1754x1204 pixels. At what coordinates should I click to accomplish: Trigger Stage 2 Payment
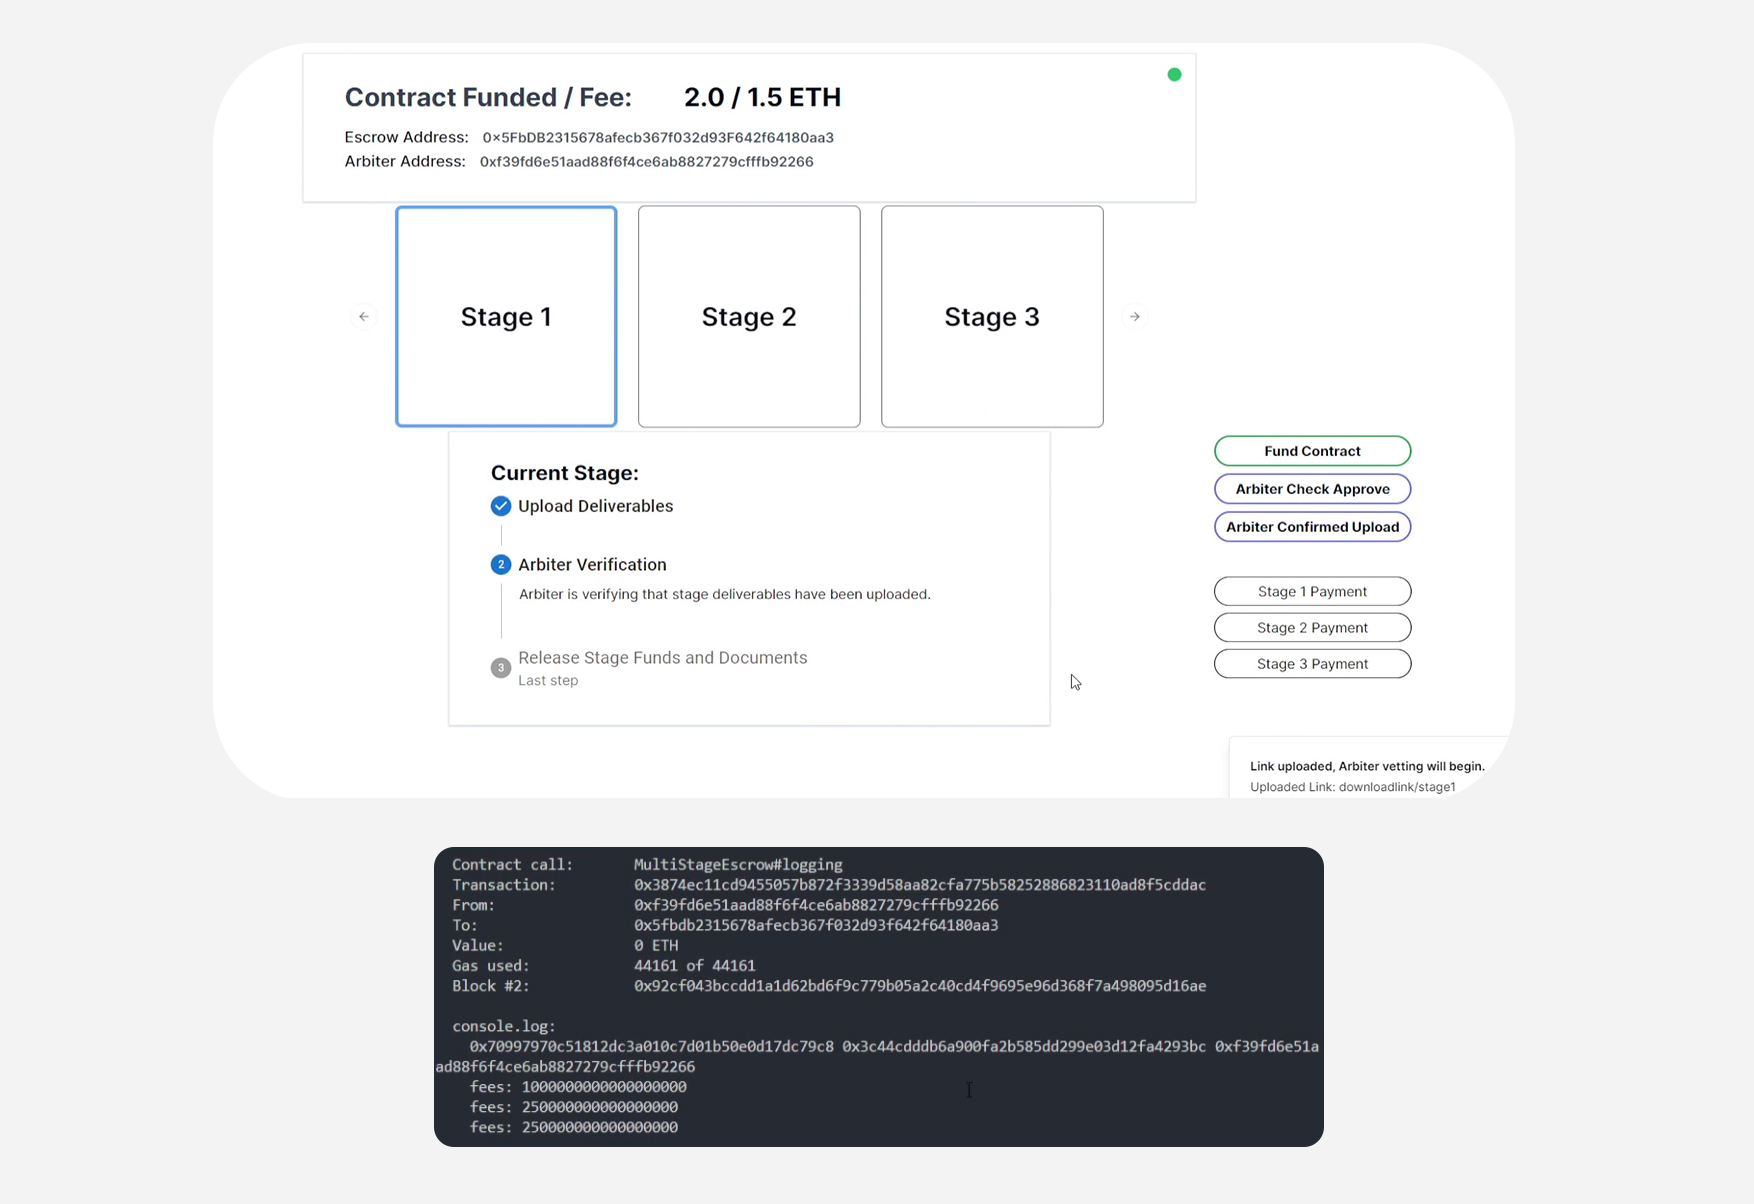1312,628
